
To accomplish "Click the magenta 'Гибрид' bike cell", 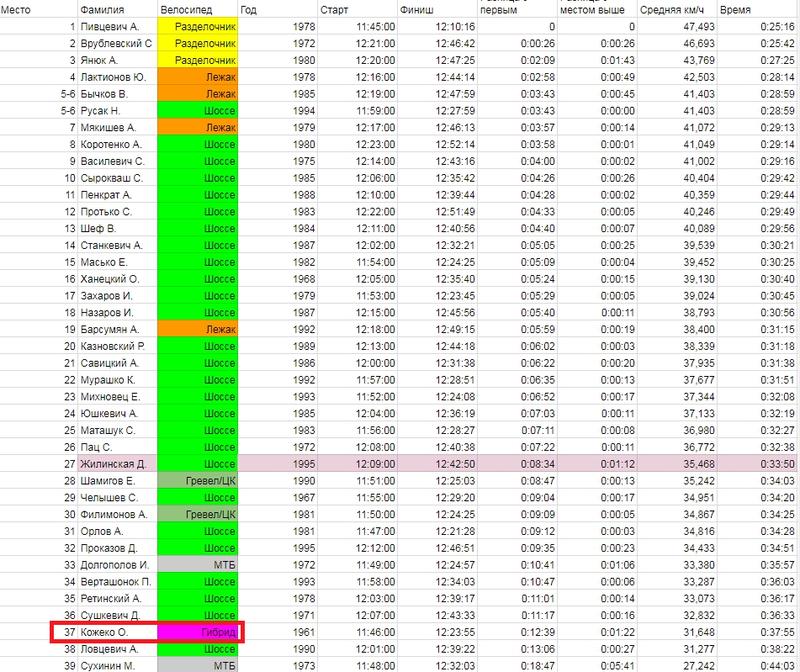I will point(198,633).
